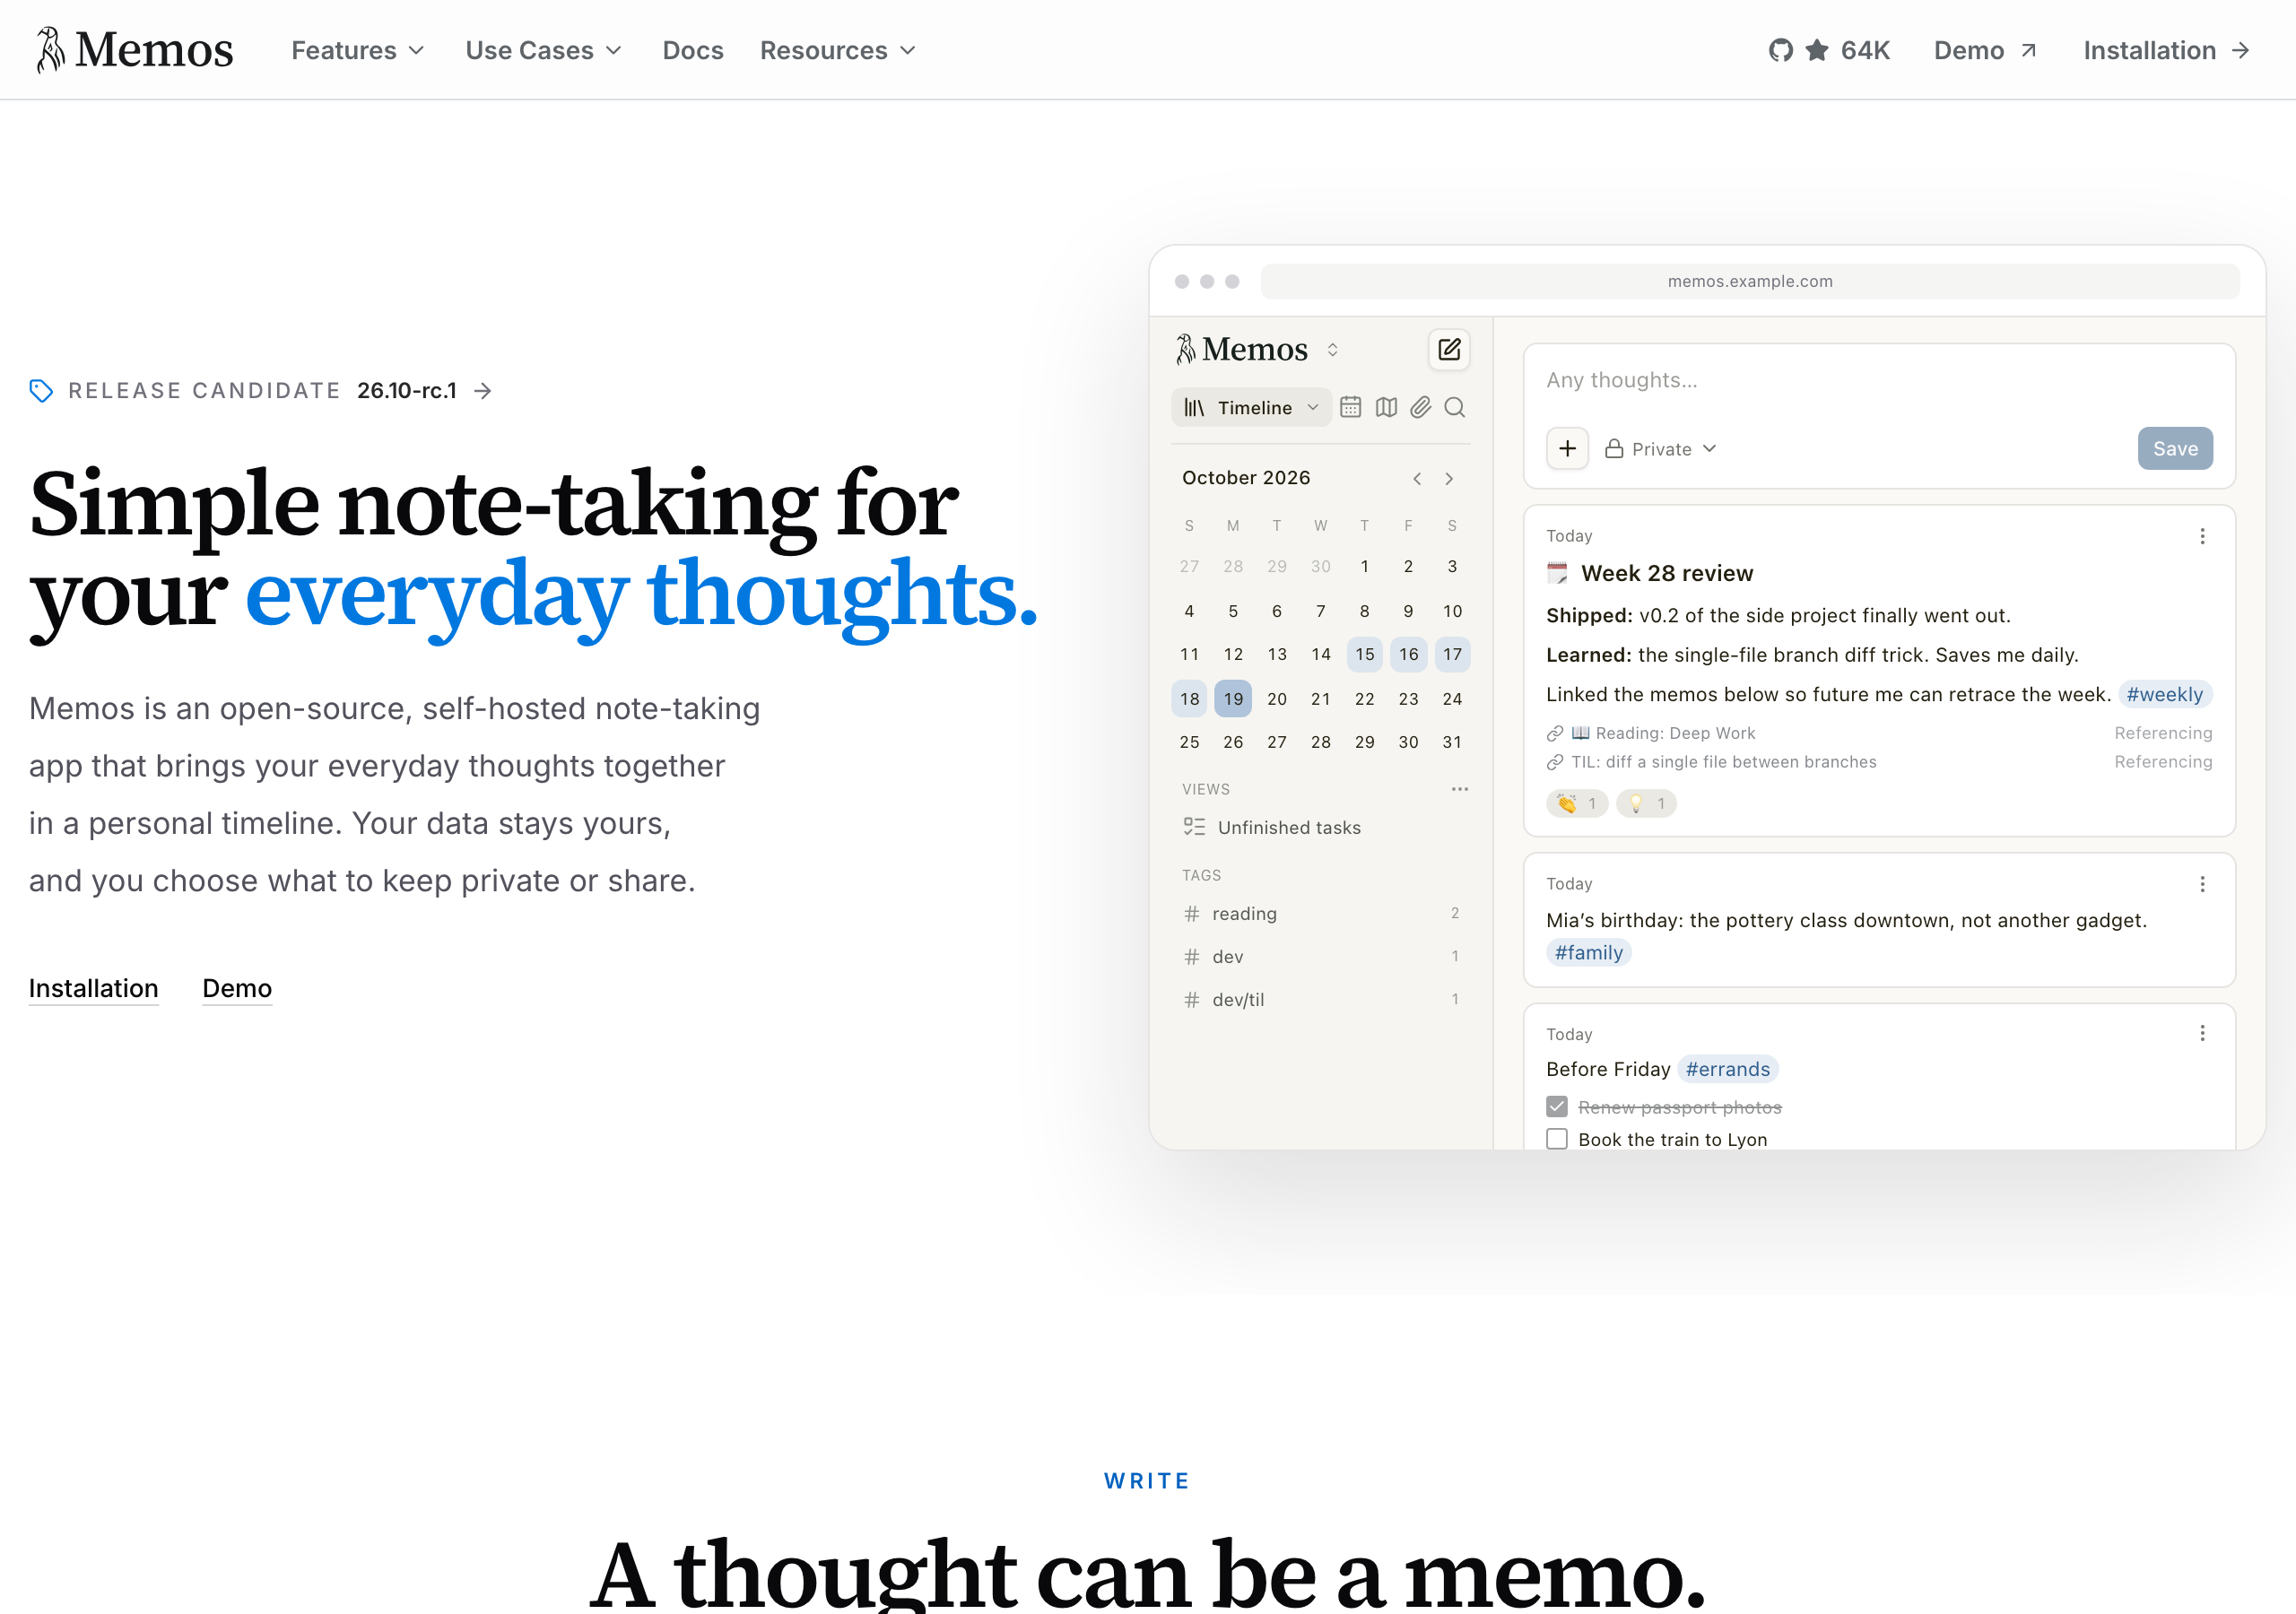Filter by the reading tag
The width and height of the screenshot is (2296, 1614).
point(1320,913)
